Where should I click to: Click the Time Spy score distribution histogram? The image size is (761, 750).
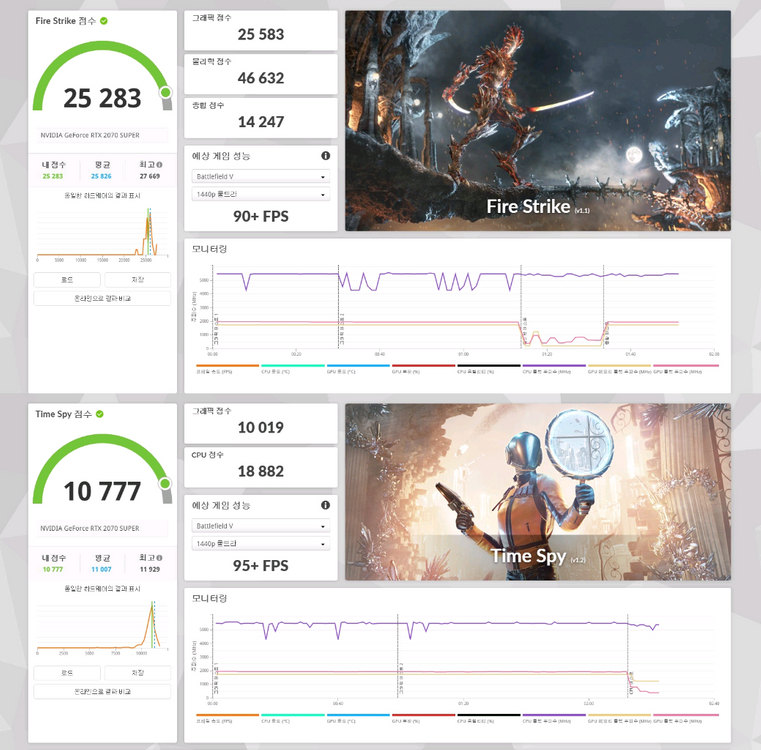click(x=102, y=628)
